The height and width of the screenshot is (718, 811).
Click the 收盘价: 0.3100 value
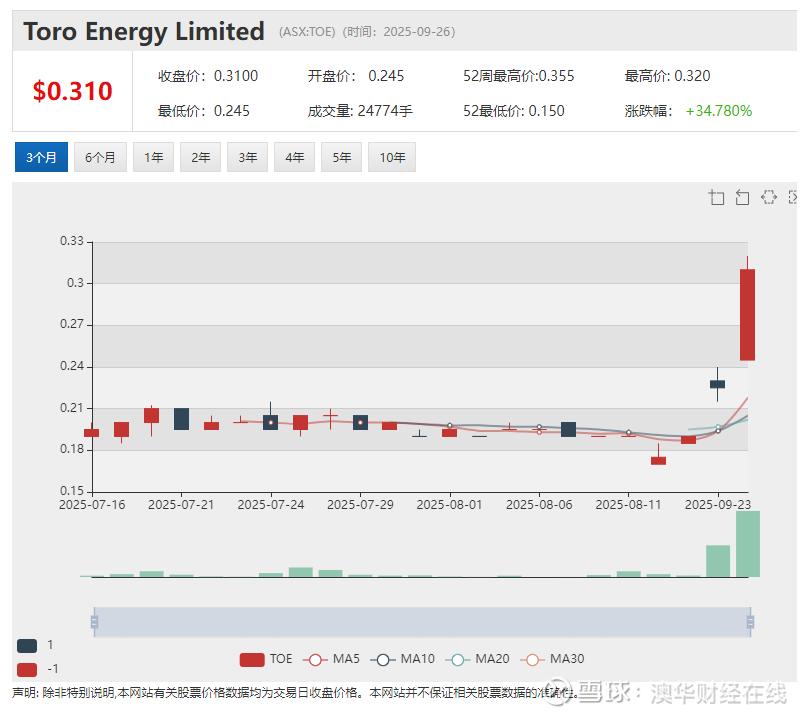point(208,76)
